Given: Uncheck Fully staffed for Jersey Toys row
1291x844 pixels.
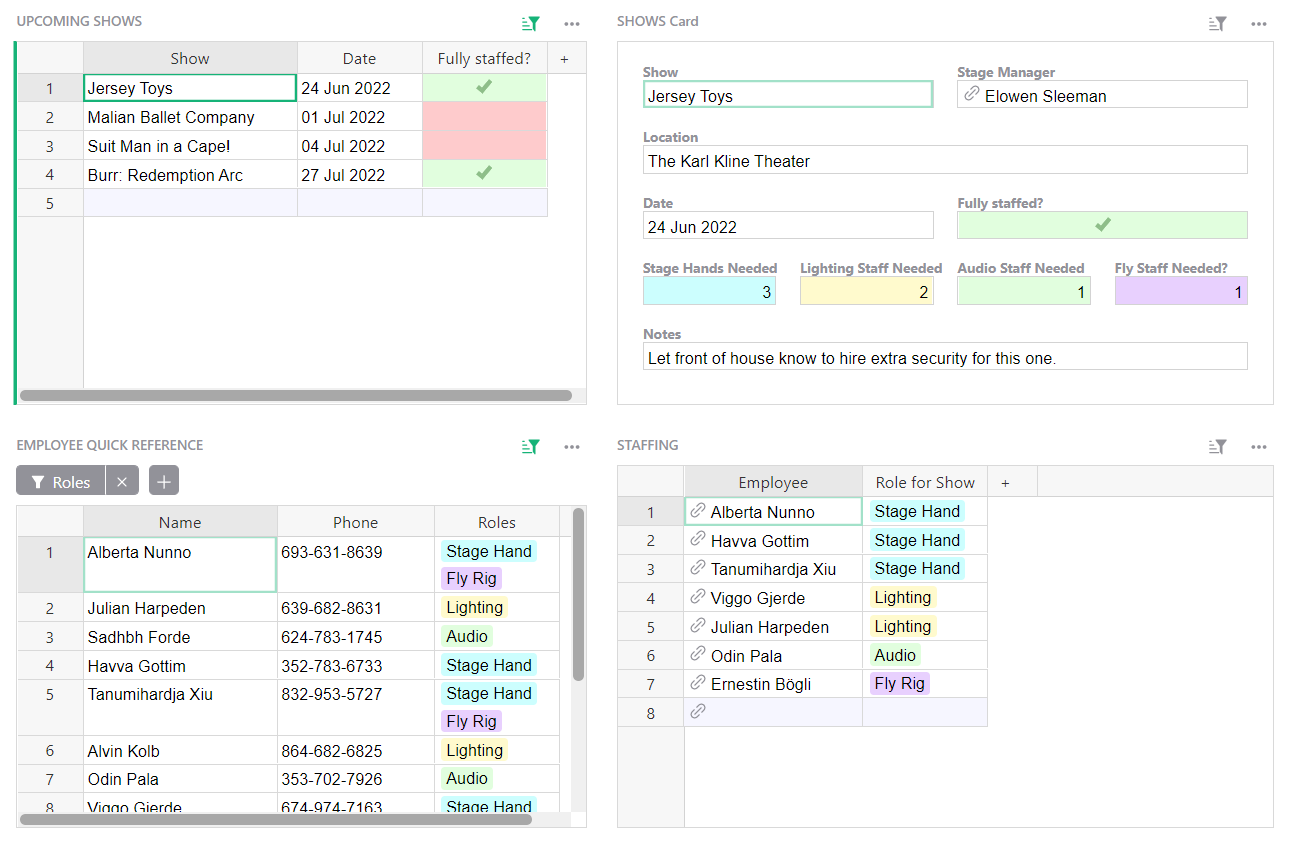Looking at the screenshot, I should pos(484,88).
